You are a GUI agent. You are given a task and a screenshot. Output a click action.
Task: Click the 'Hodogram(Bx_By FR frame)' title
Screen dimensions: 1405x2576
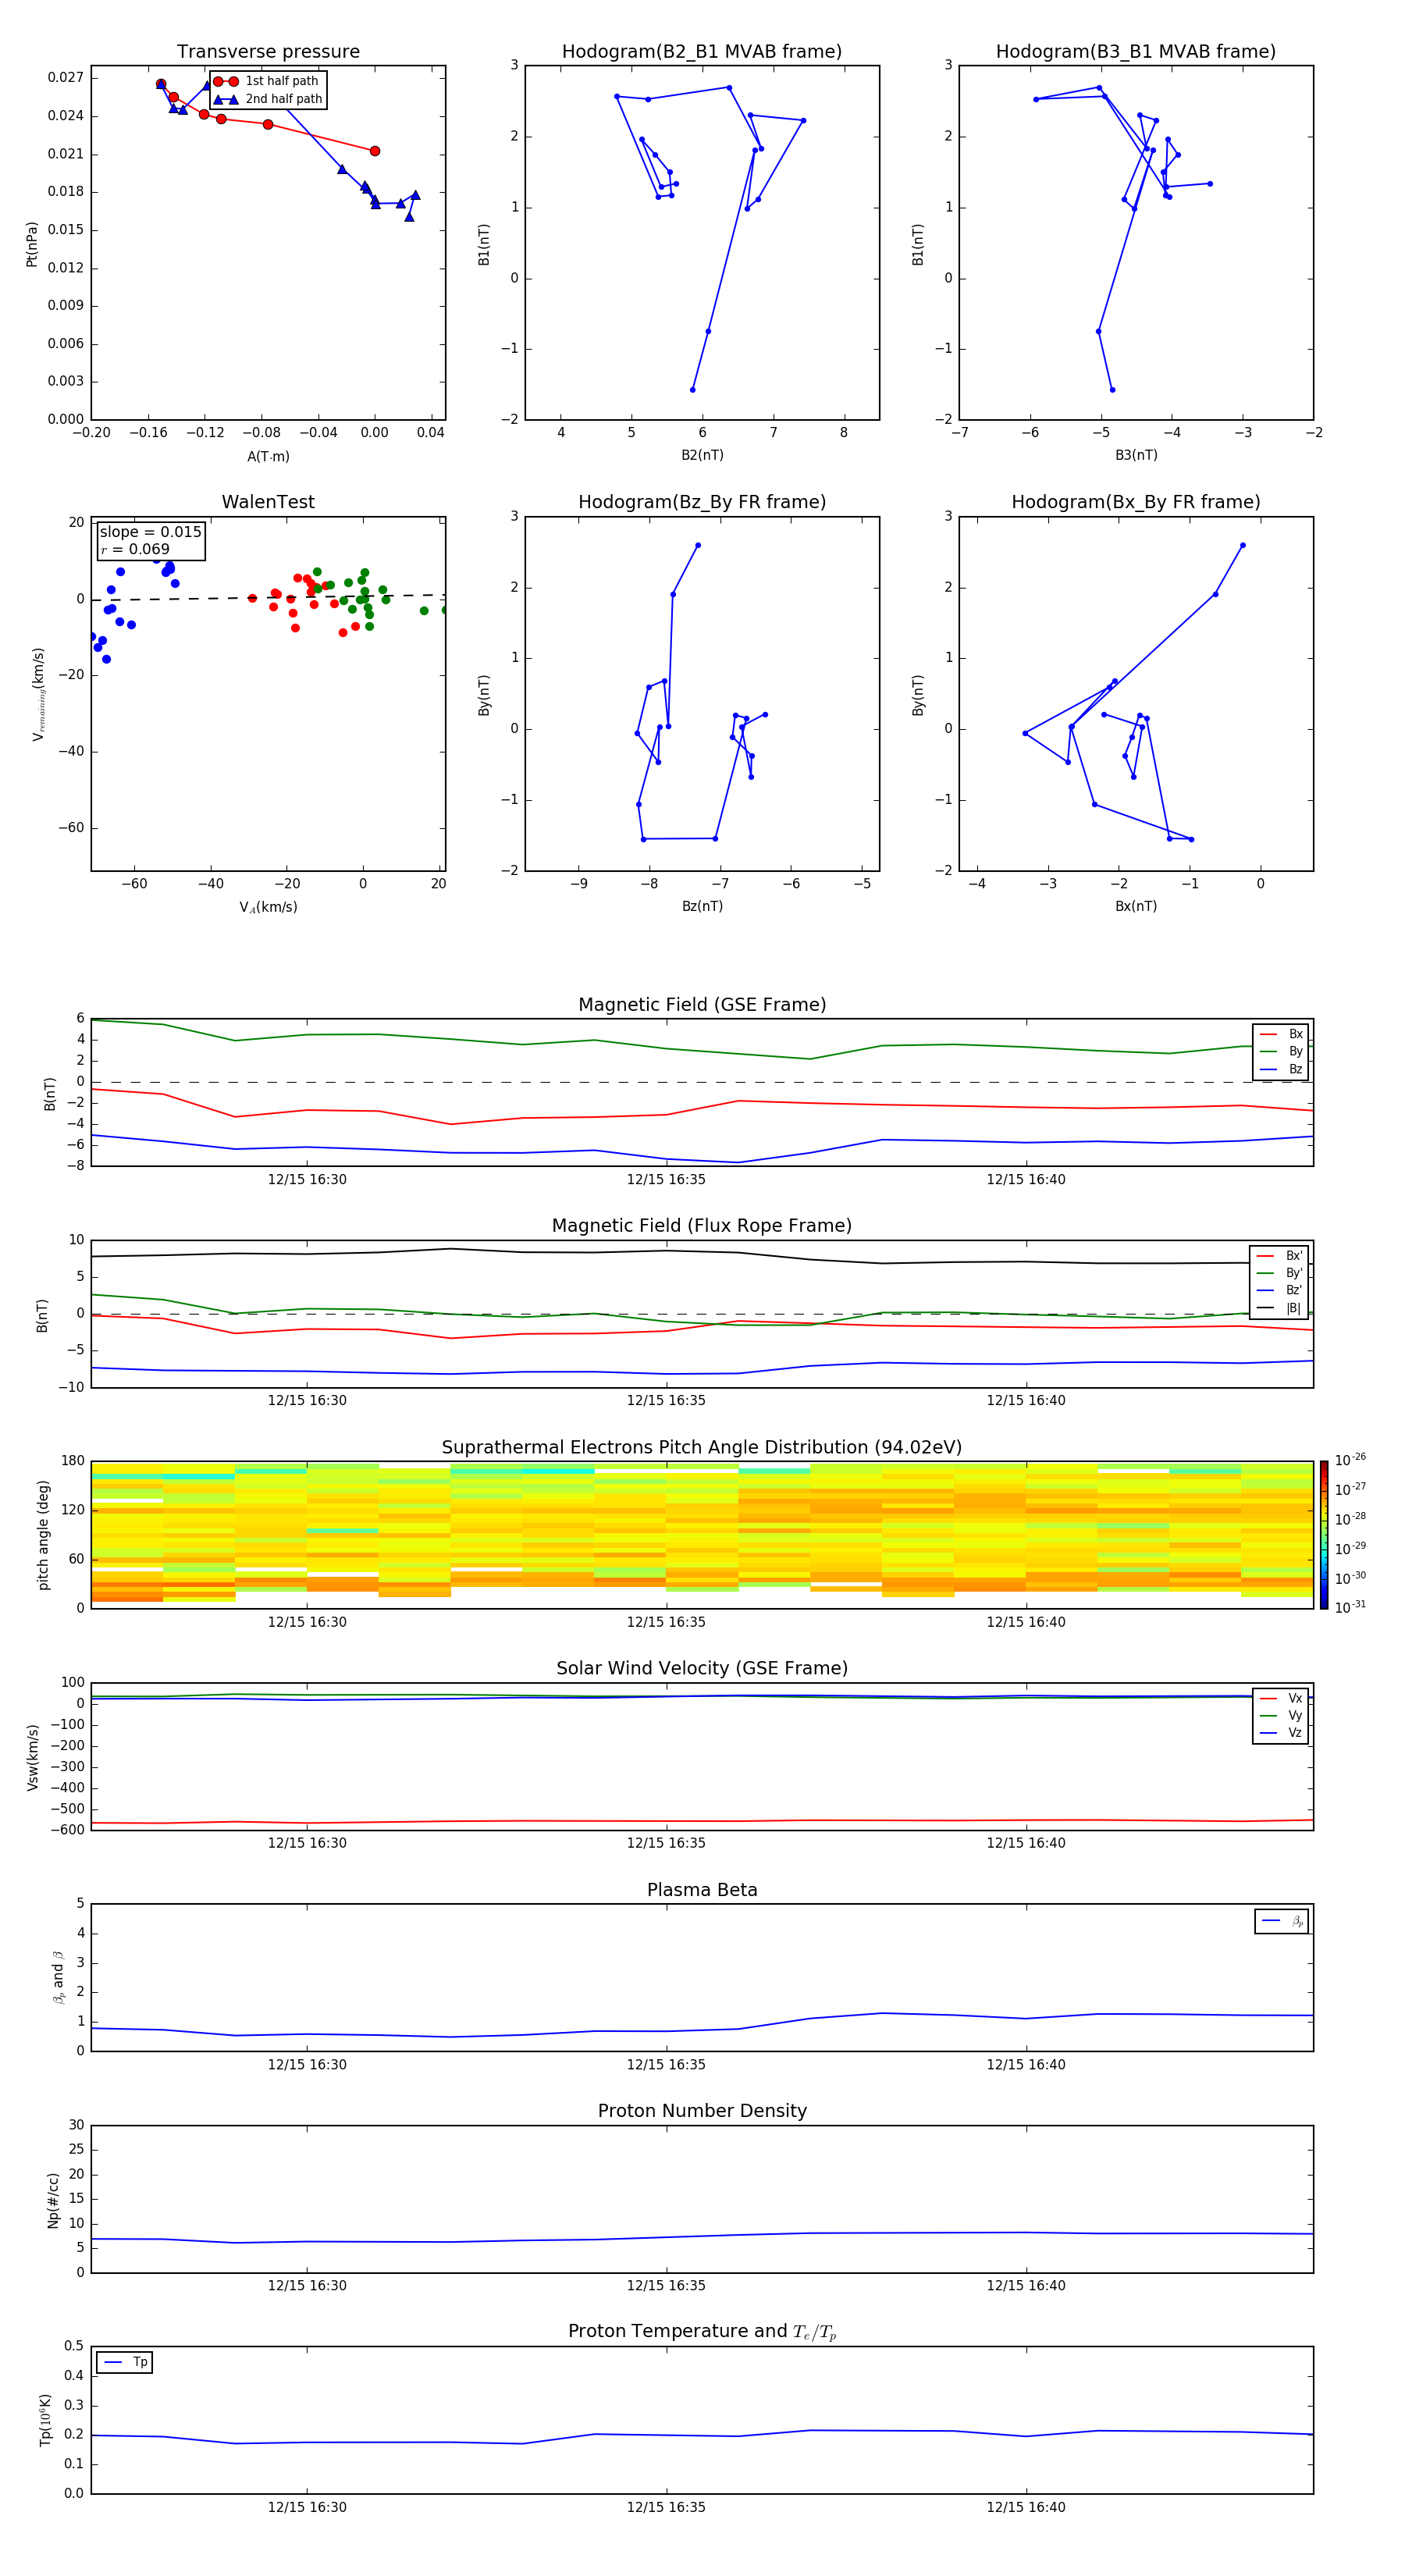coord(1136,502)
